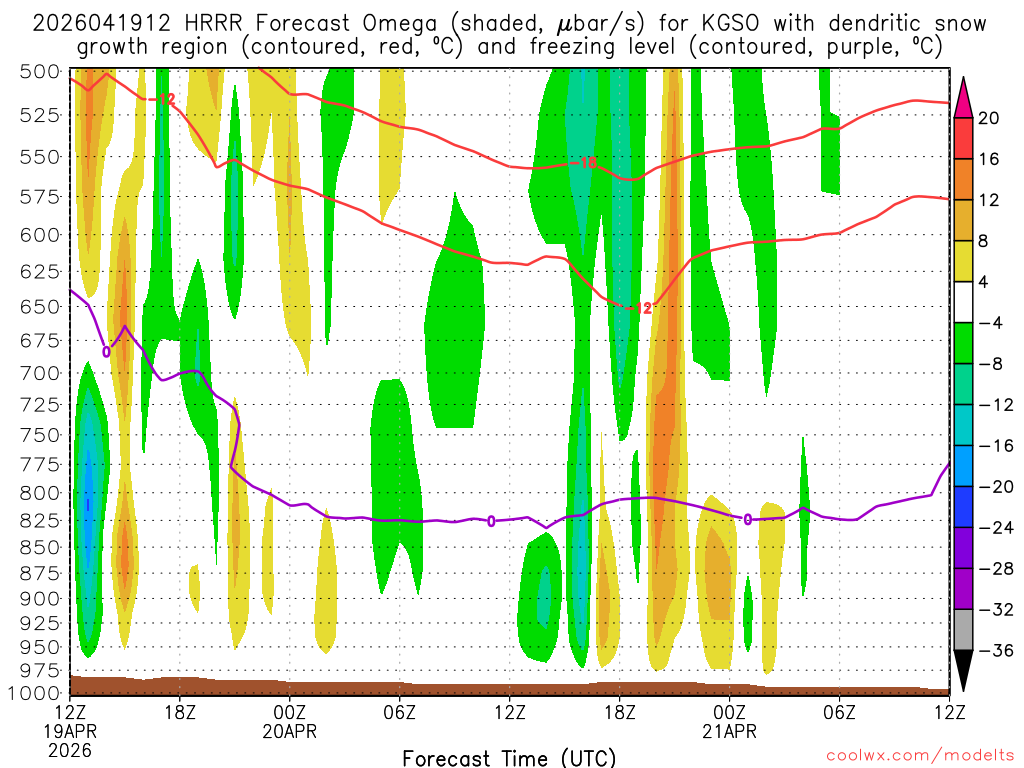Select the 700 pressure level label
The image size is (1024, 768).
[40, 374]
